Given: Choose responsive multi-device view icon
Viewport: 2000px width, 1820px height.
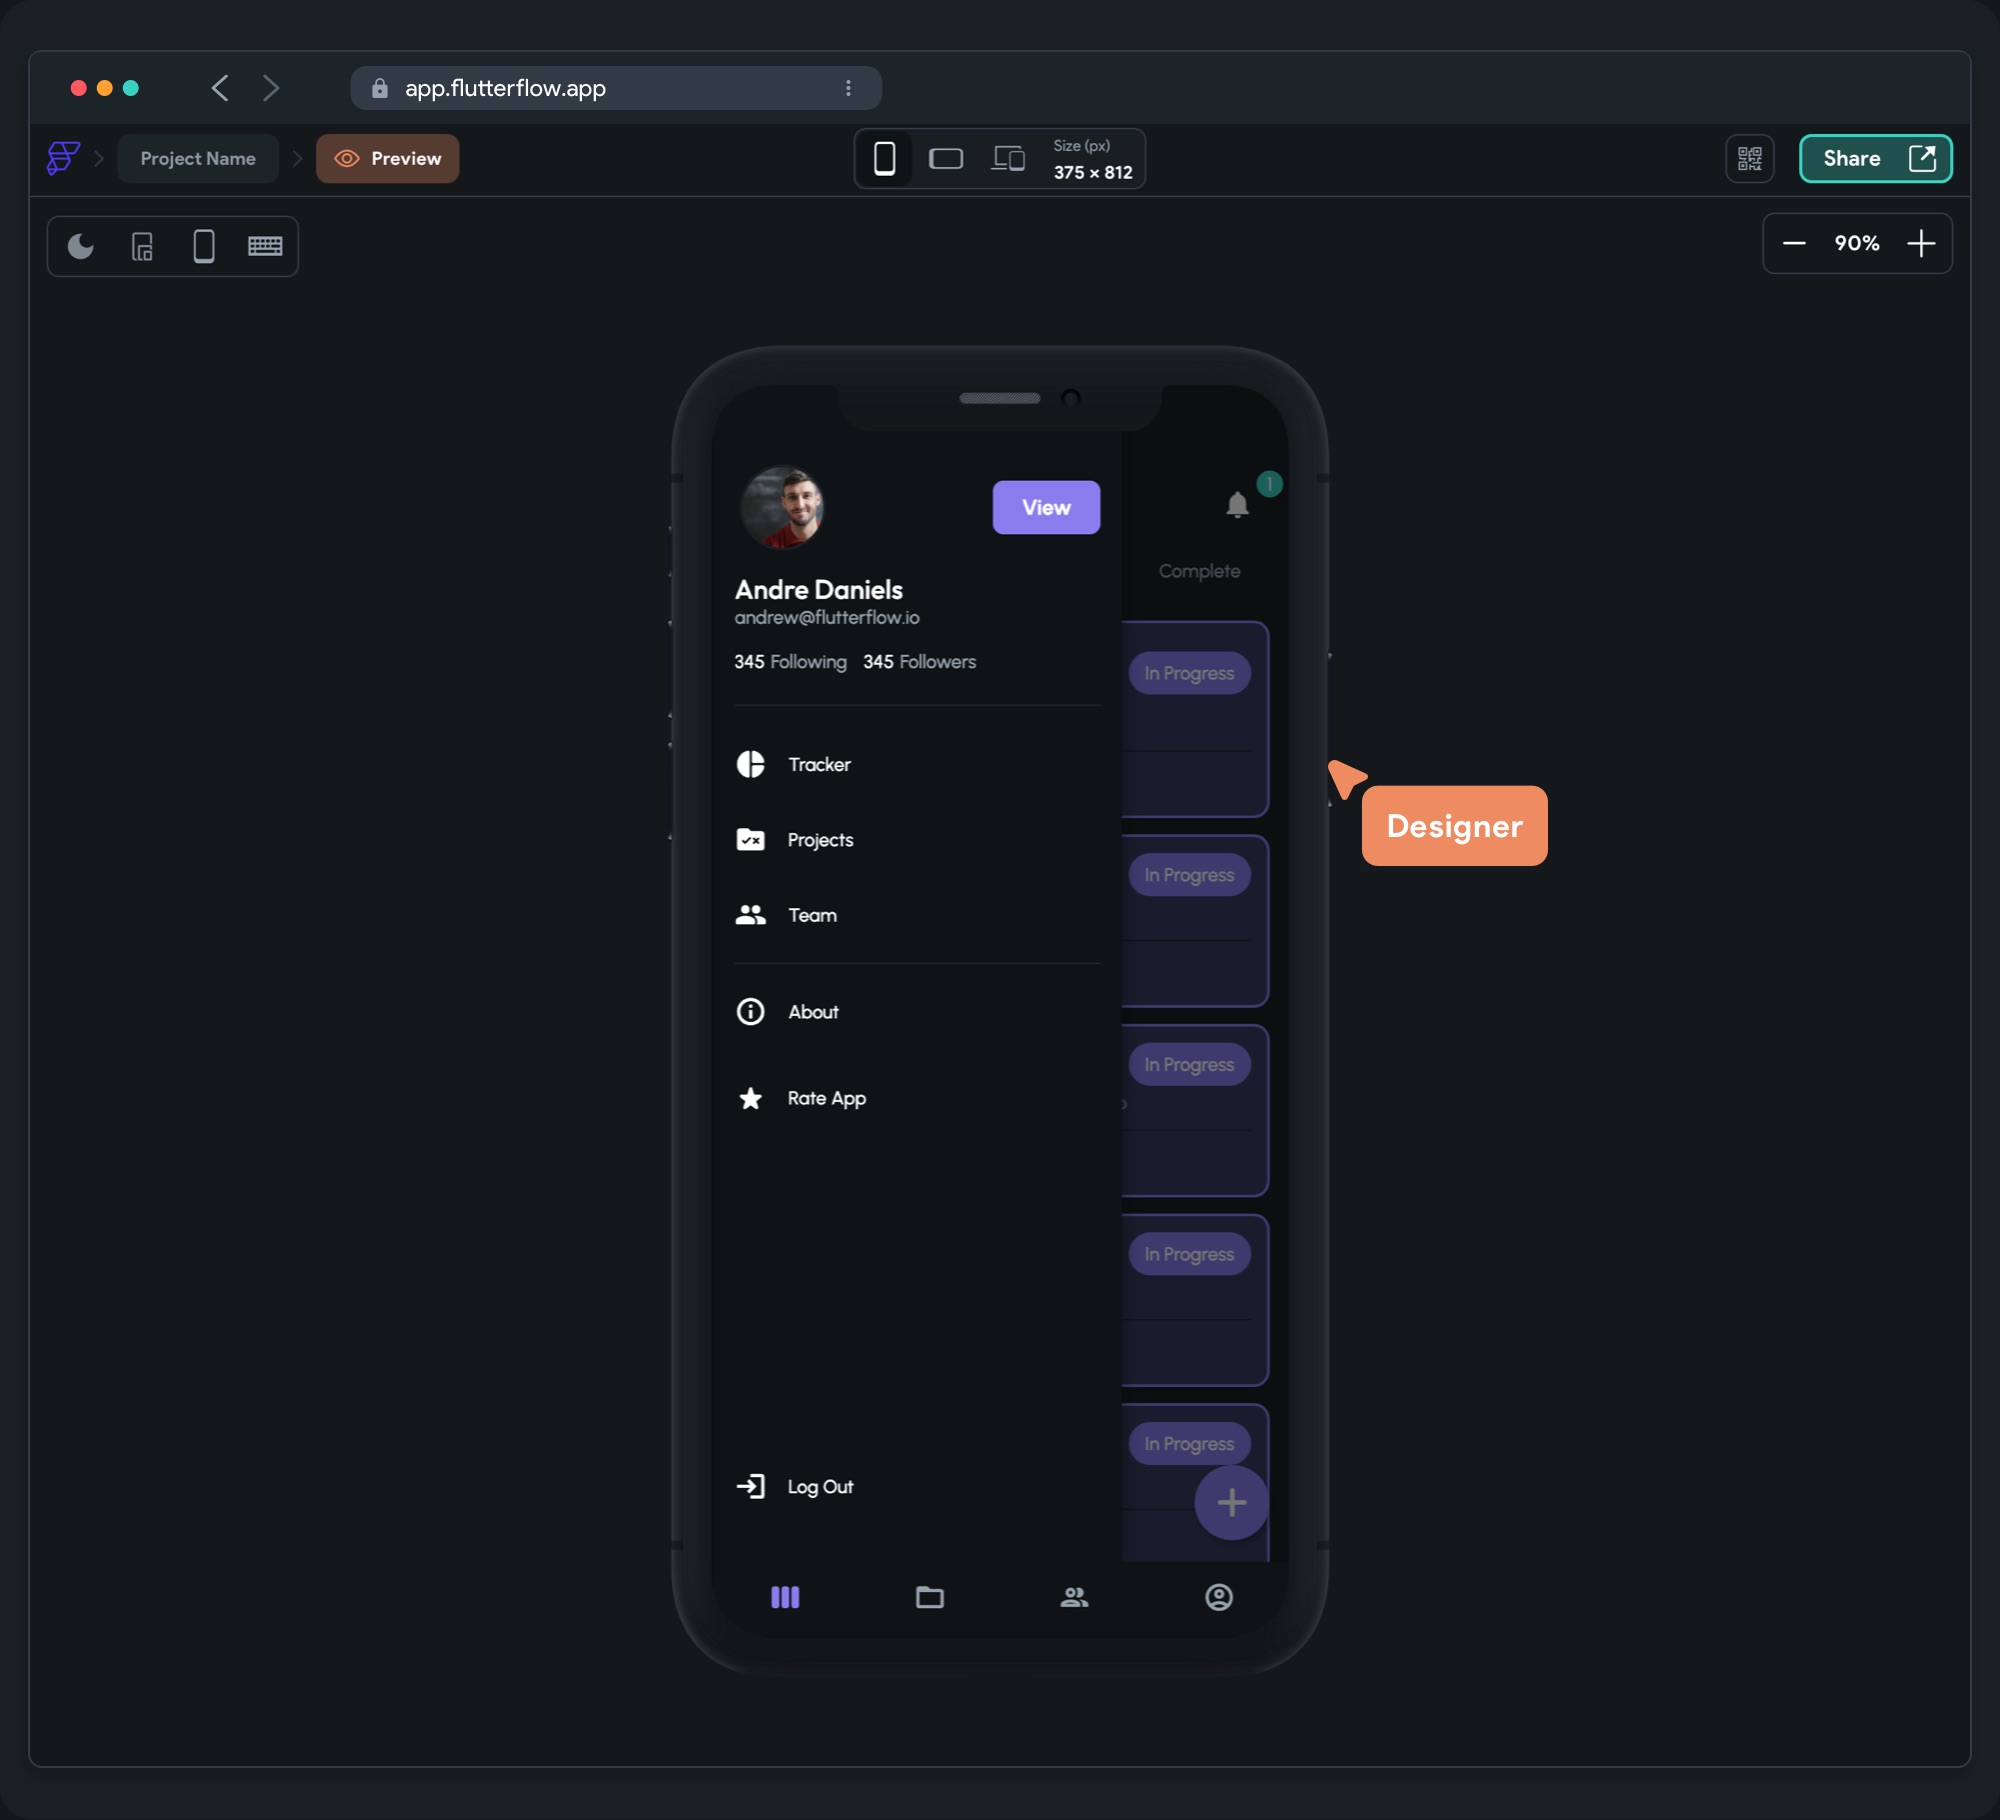Looking at the screenshot, I should coord(1008,159).
